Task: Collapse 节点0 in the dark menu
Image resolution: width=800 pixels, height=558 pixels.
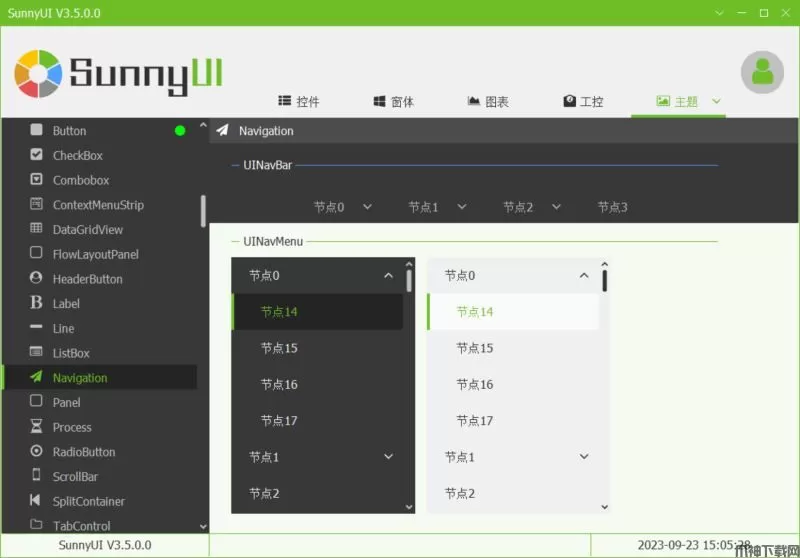Action: click(388, 276)
